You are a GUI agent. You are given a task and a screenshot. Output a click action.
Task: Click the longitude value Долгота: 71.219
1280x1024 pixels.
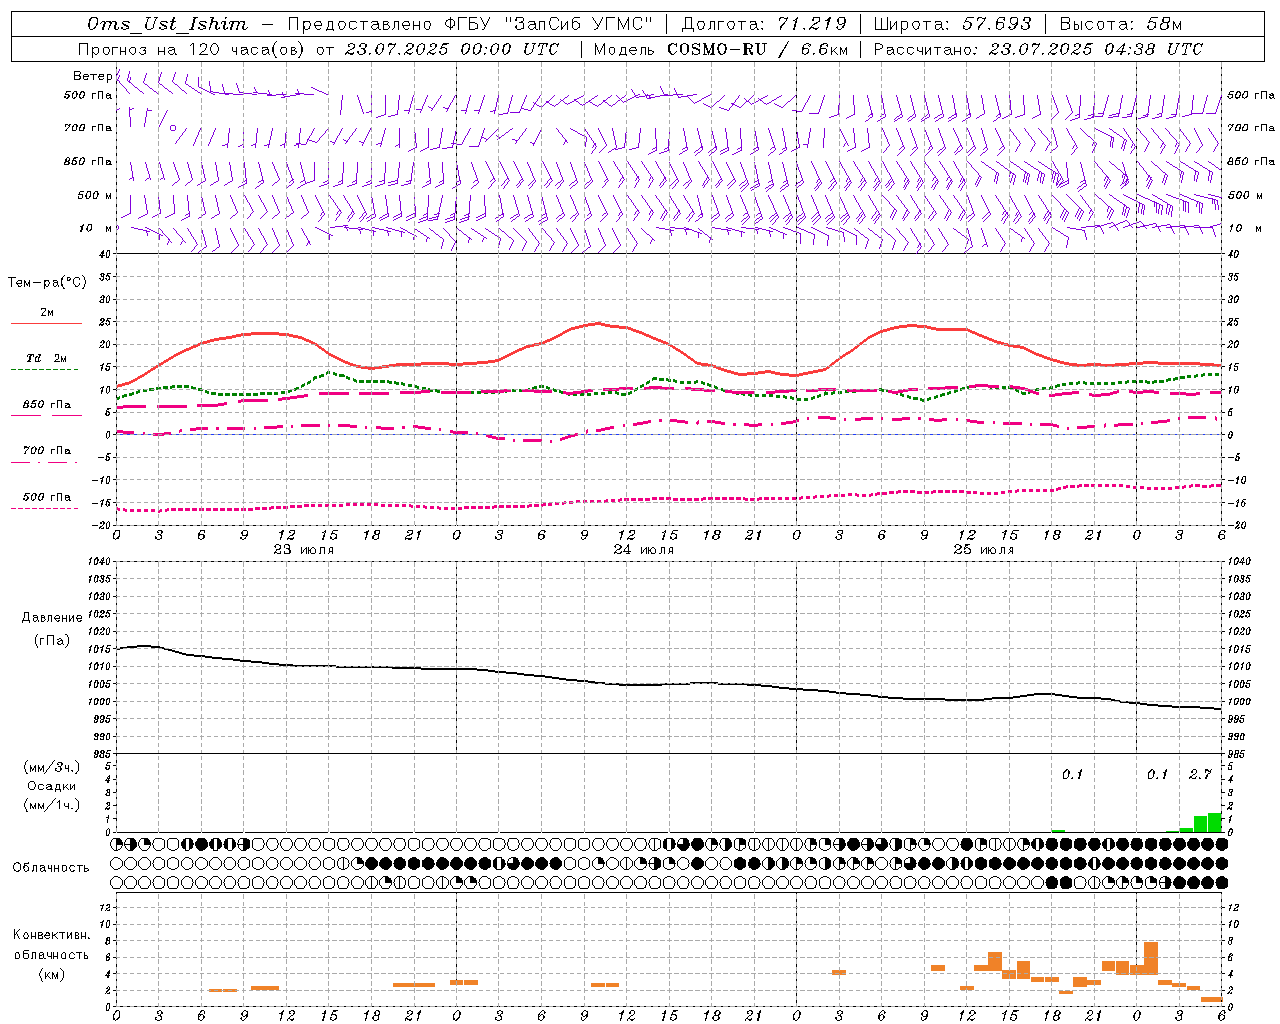(x=764, y=24)
